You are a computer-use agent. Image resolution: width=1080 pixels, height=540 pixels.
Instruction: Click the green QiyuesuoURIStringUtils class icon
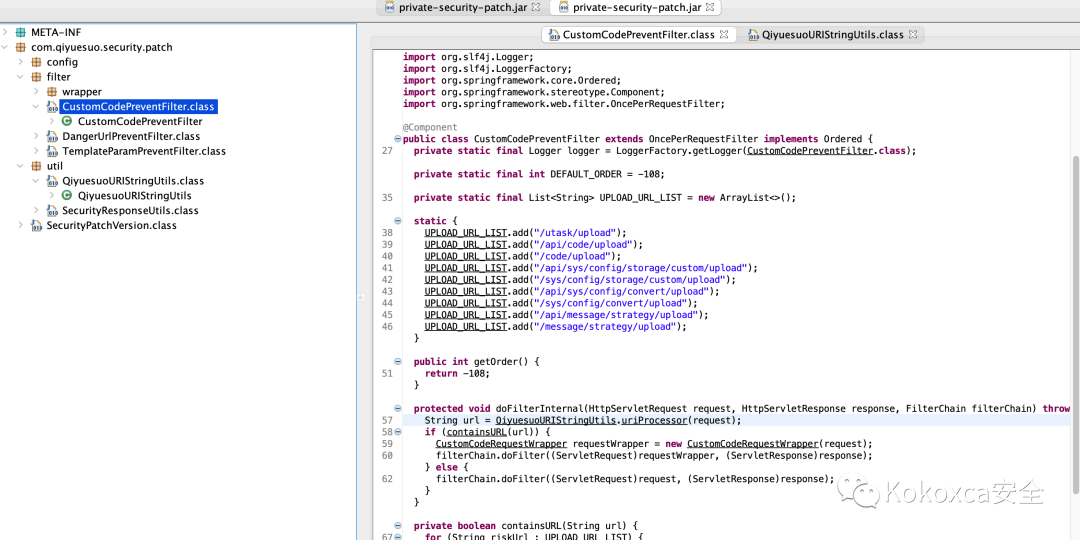point(67,196)
